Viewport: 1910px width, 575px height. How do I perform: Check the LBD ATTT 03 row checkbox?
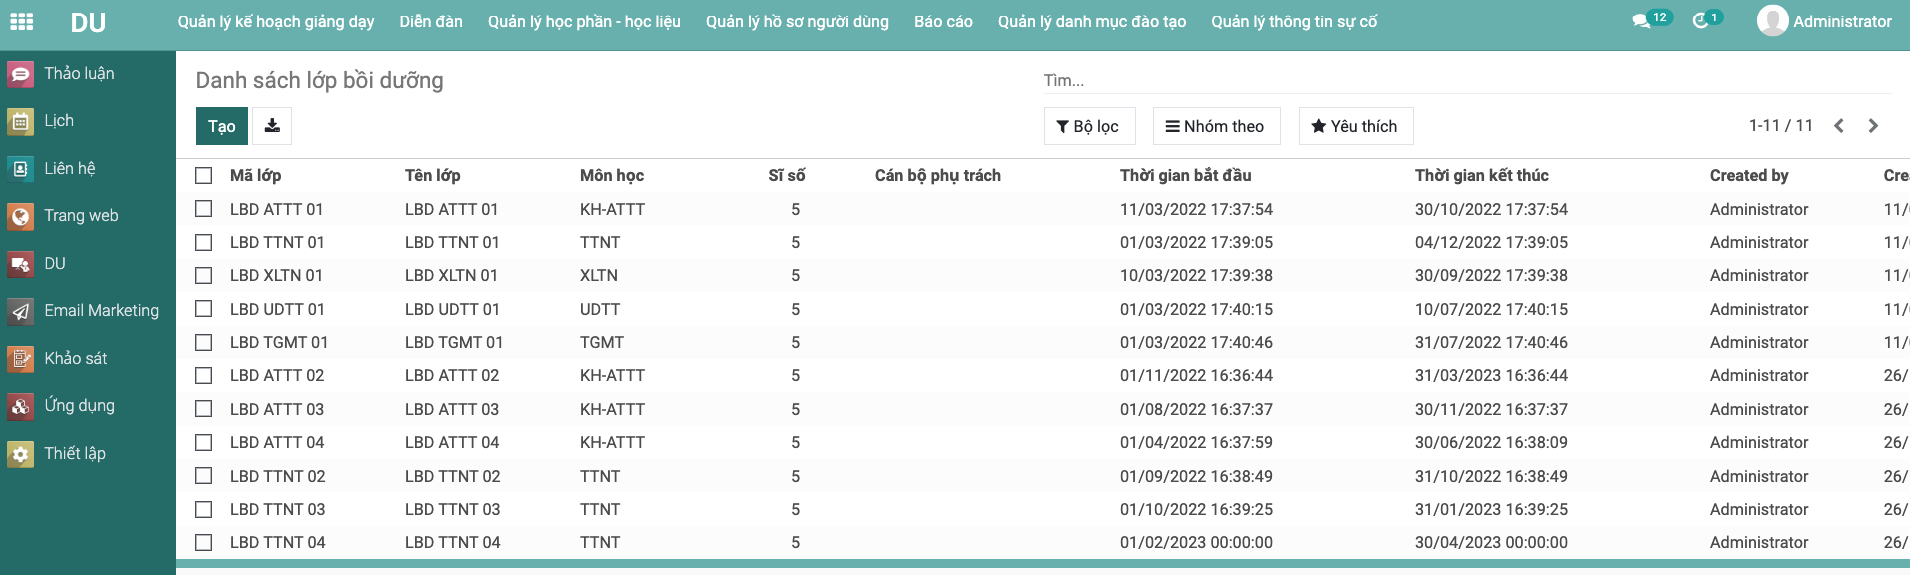204,409
